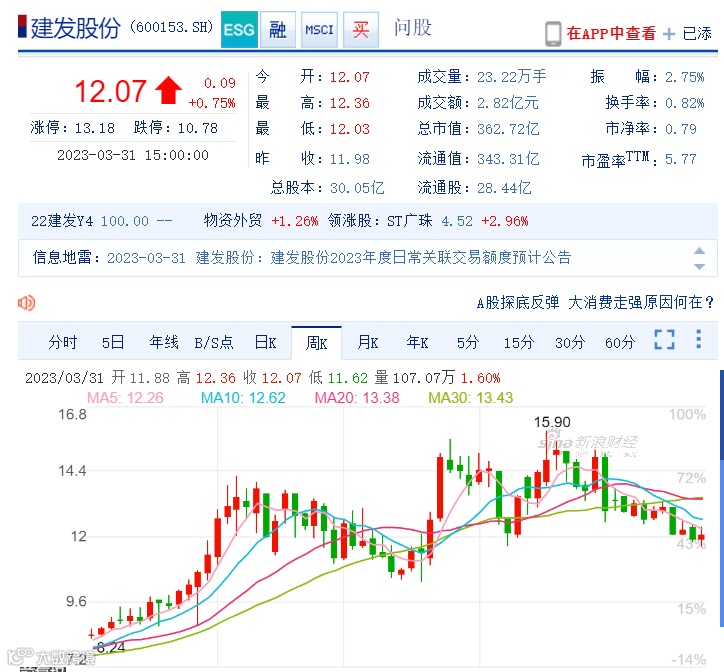Open headline A股探底反弹 大消费走强原因何在
The width and height of the screenshot is (724, 672).
(595, 303)
